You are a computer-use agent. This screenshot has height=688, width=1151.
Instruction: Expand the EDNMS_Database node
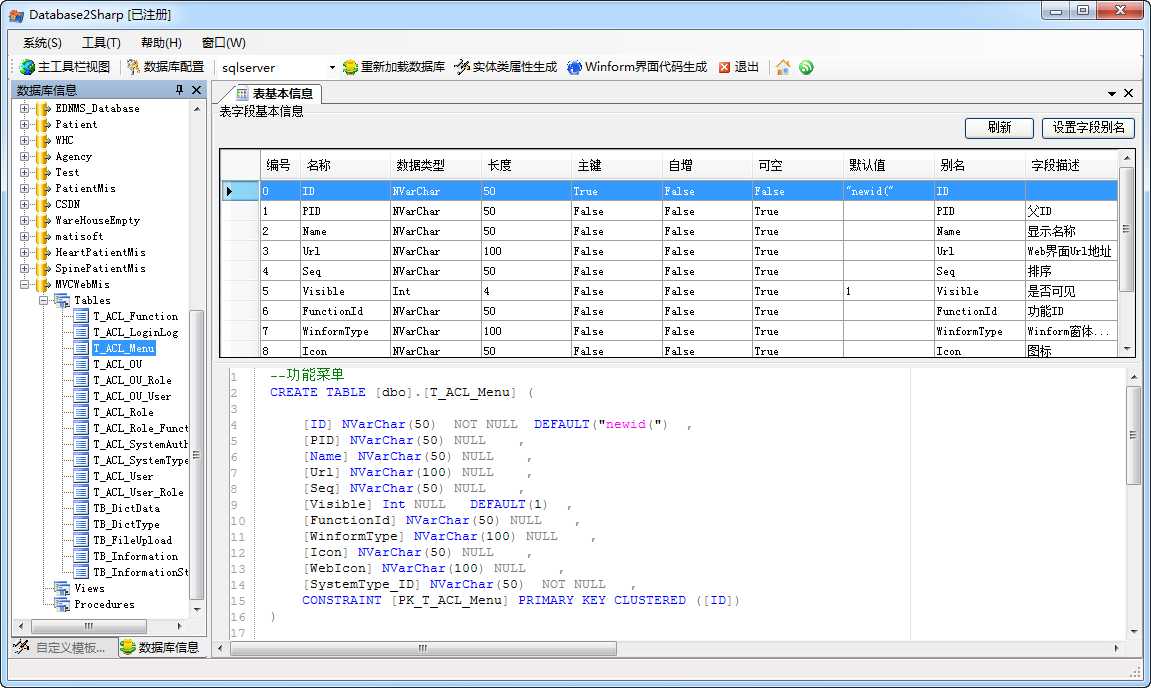24,109
